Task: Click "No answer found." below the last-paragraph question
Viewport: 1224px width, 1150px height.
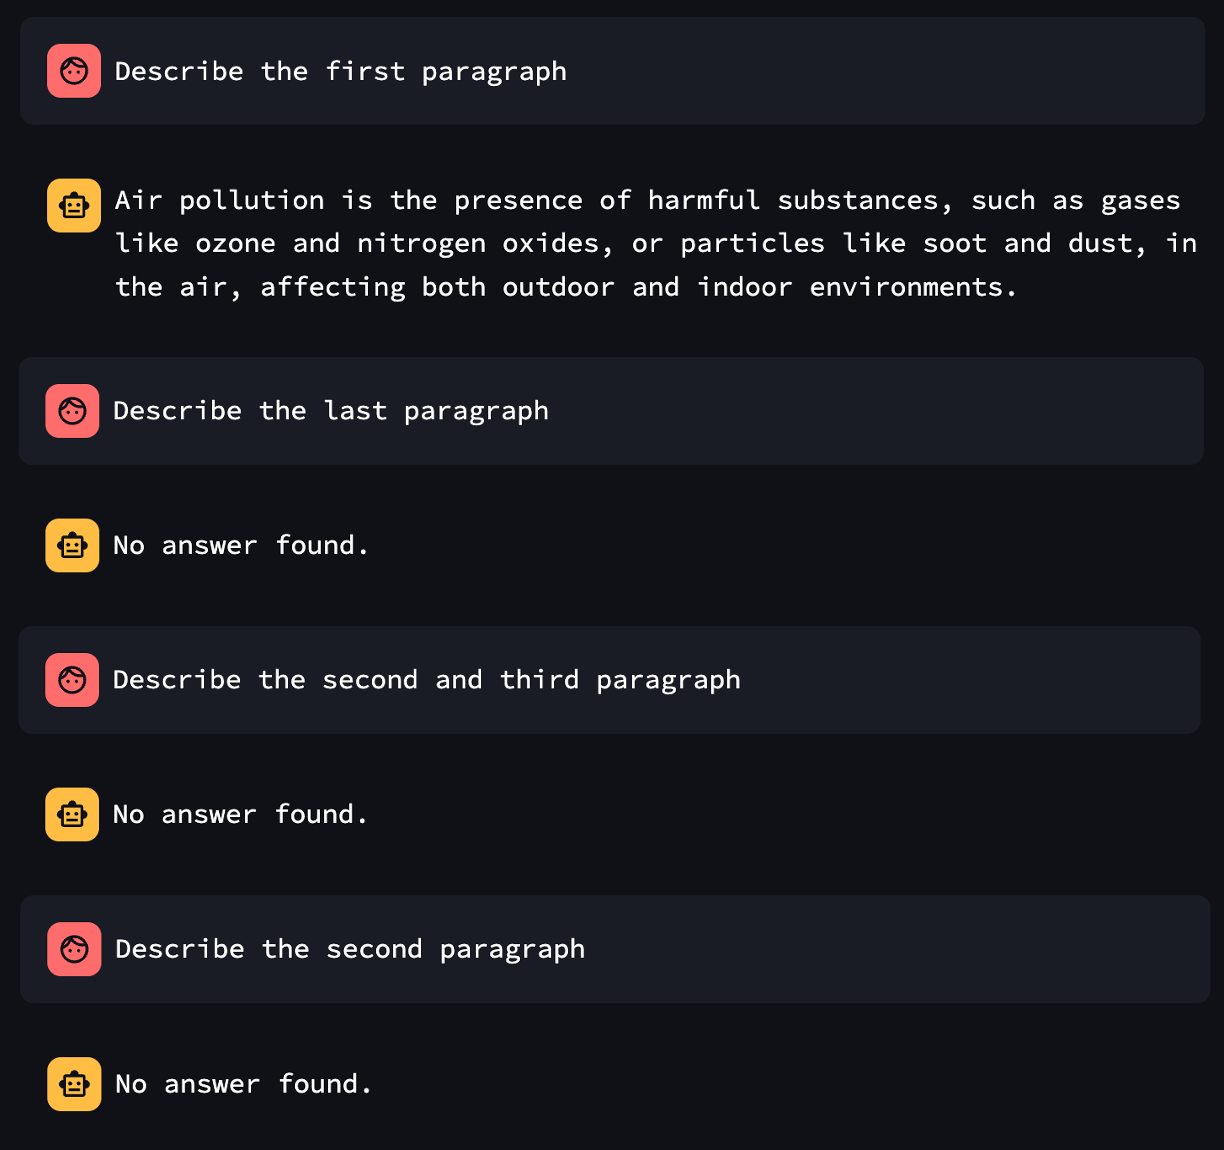Action: coord(240,546)
